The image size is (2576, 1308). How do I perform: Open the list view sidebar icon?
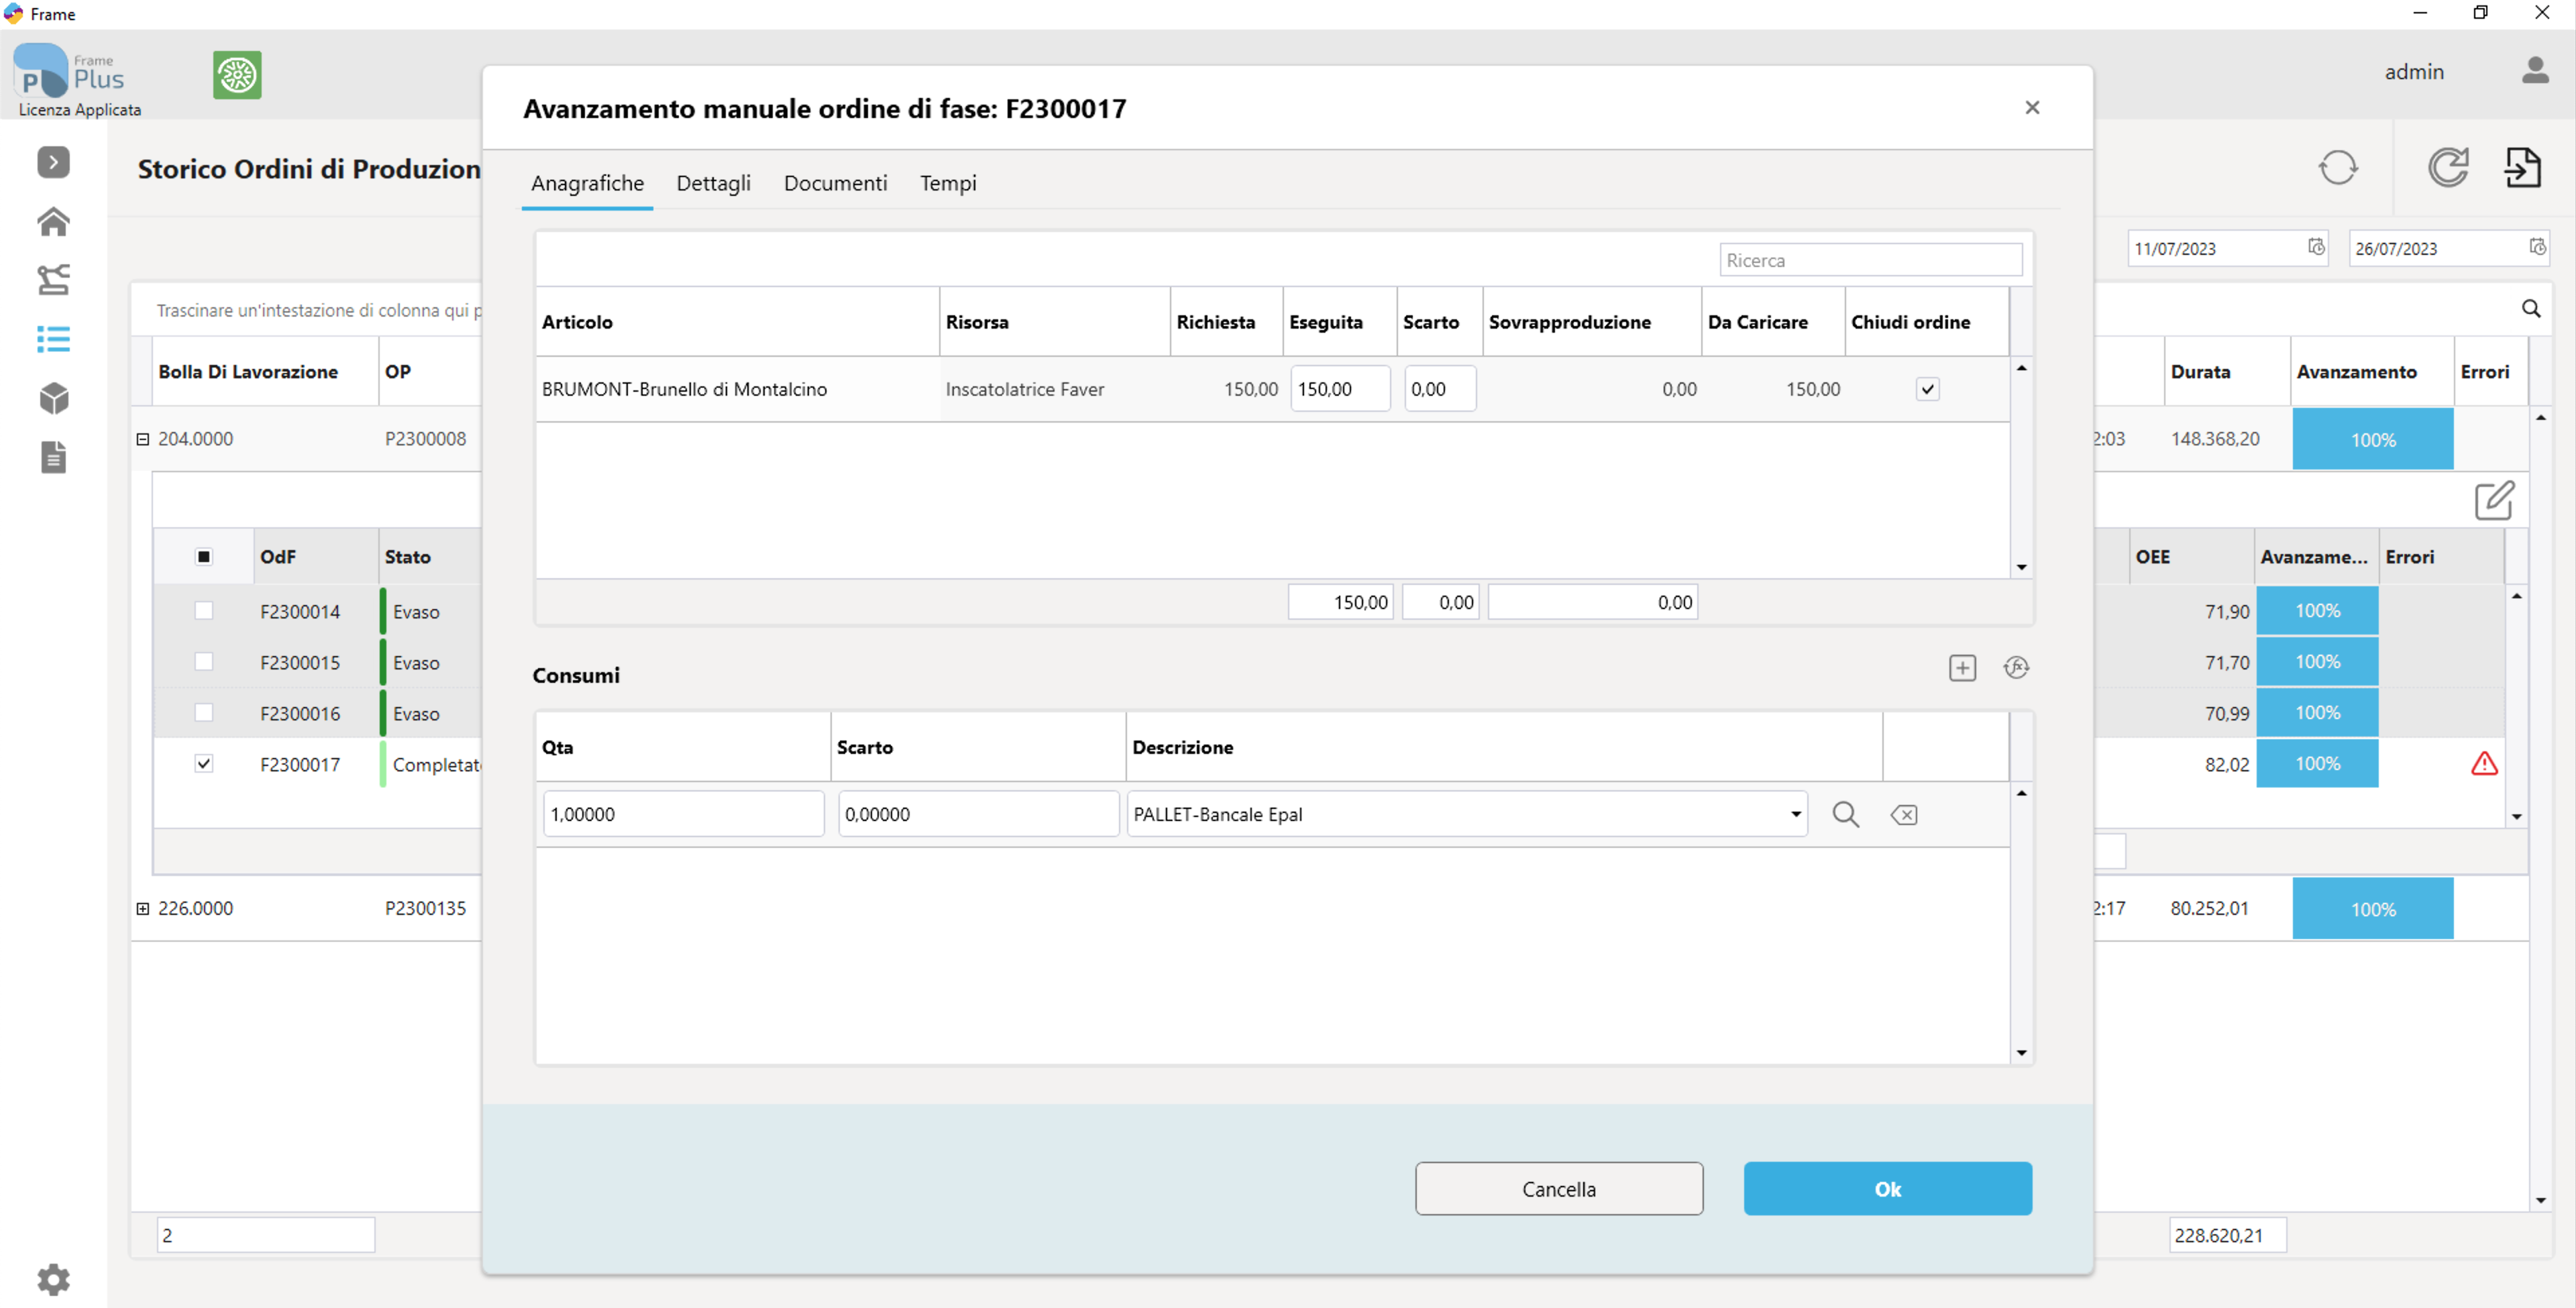[x=53, y=339]
